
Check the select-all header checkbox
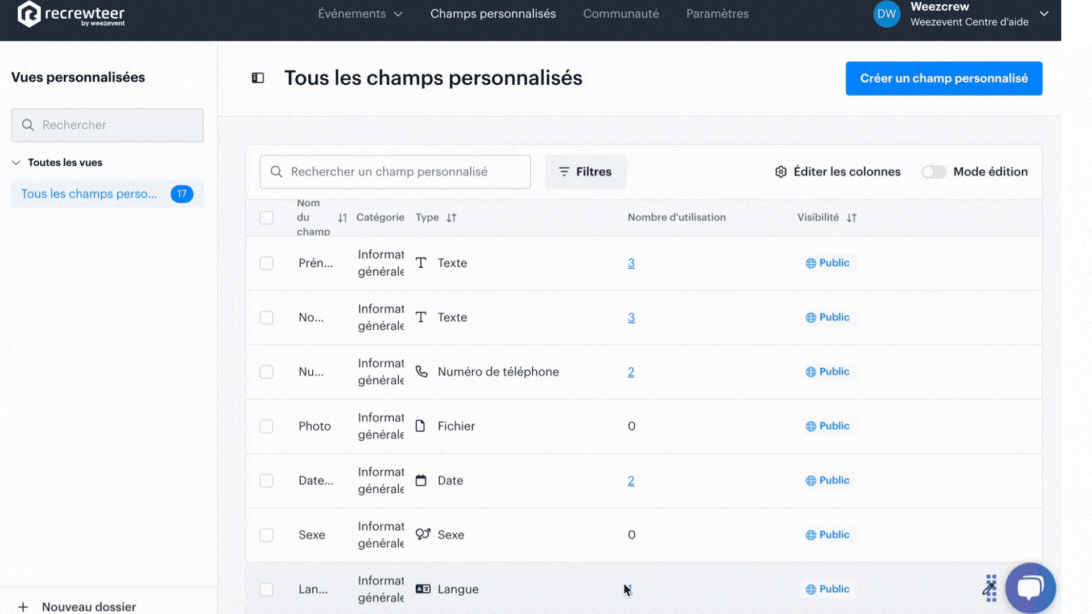coord(266,218)
